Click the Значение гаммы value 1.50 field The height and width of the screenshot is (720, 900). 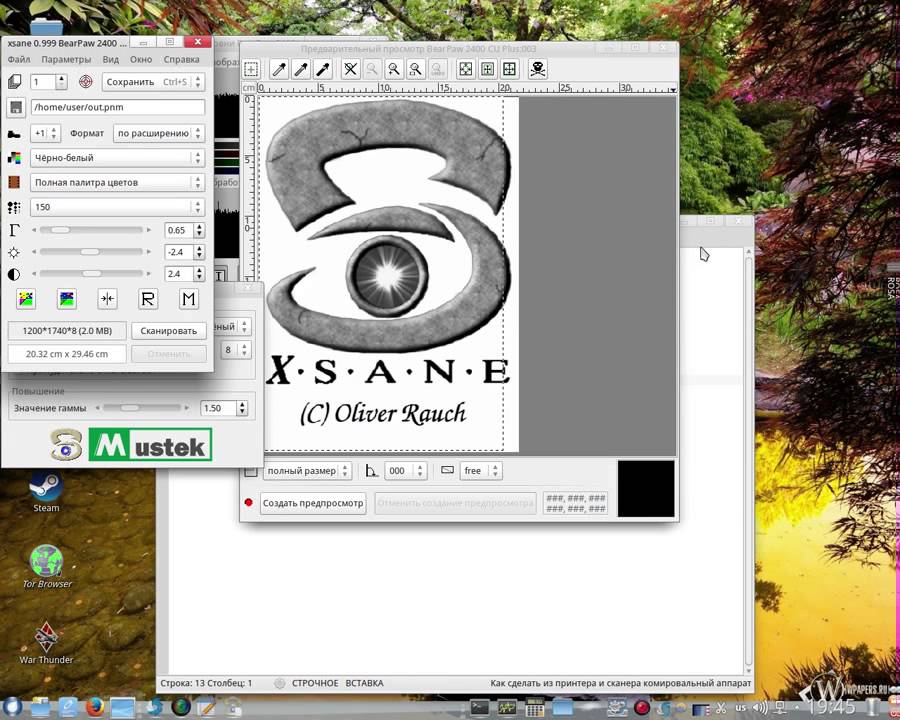pos(219,408)
